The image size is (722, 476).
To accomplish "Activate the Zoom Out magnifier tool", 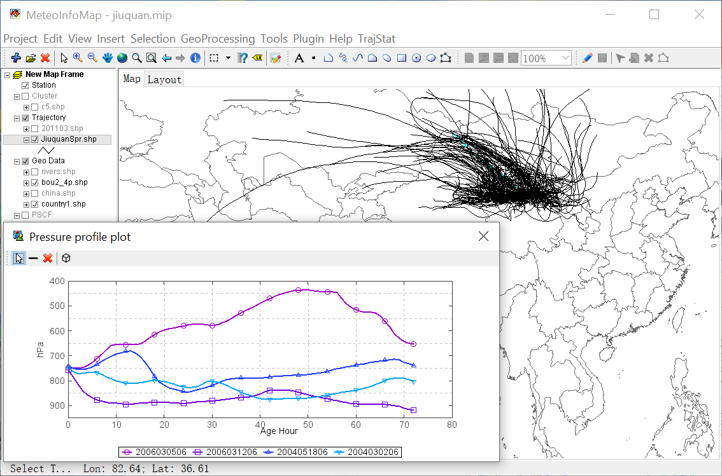I will click(x=93, y=58).
